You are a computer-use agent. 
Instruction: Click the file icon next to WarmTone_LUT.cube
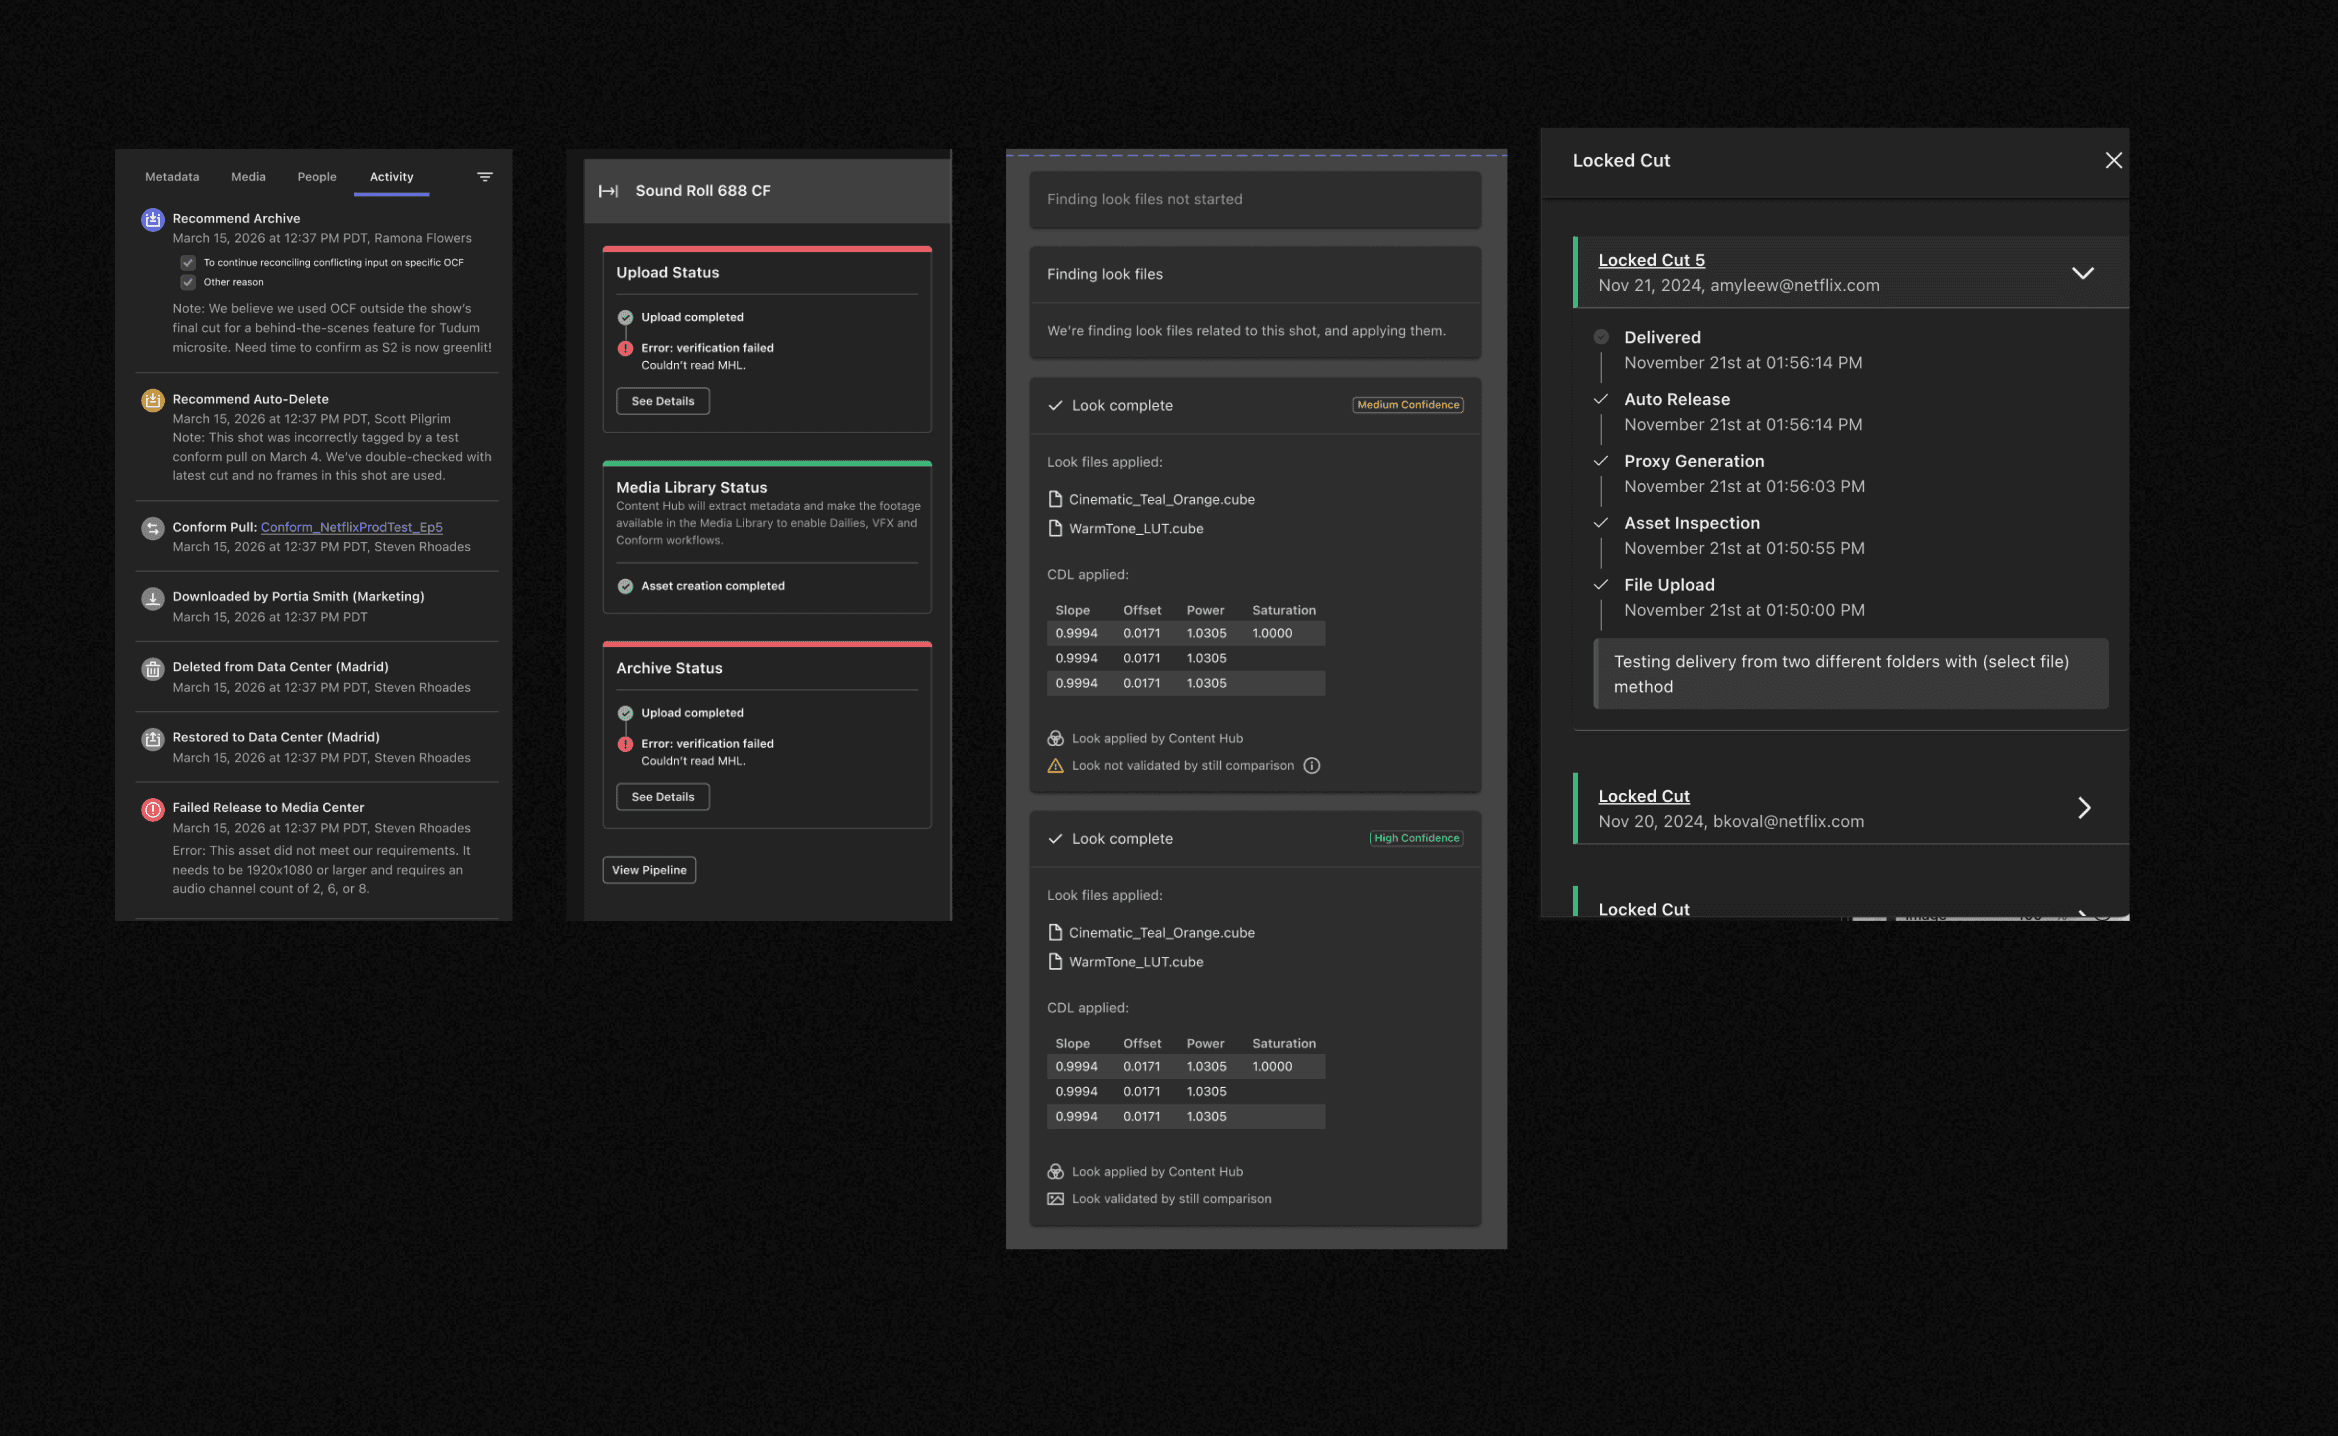(1056, 528)
